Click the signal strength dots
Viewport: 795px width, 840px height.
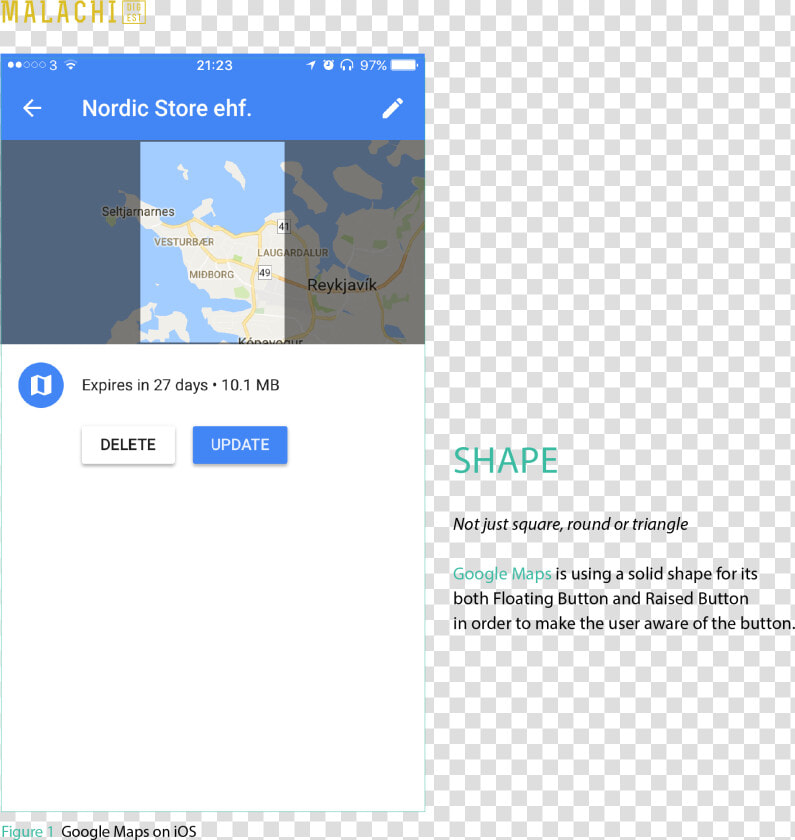pyautogui.click(x=26, y=65)
